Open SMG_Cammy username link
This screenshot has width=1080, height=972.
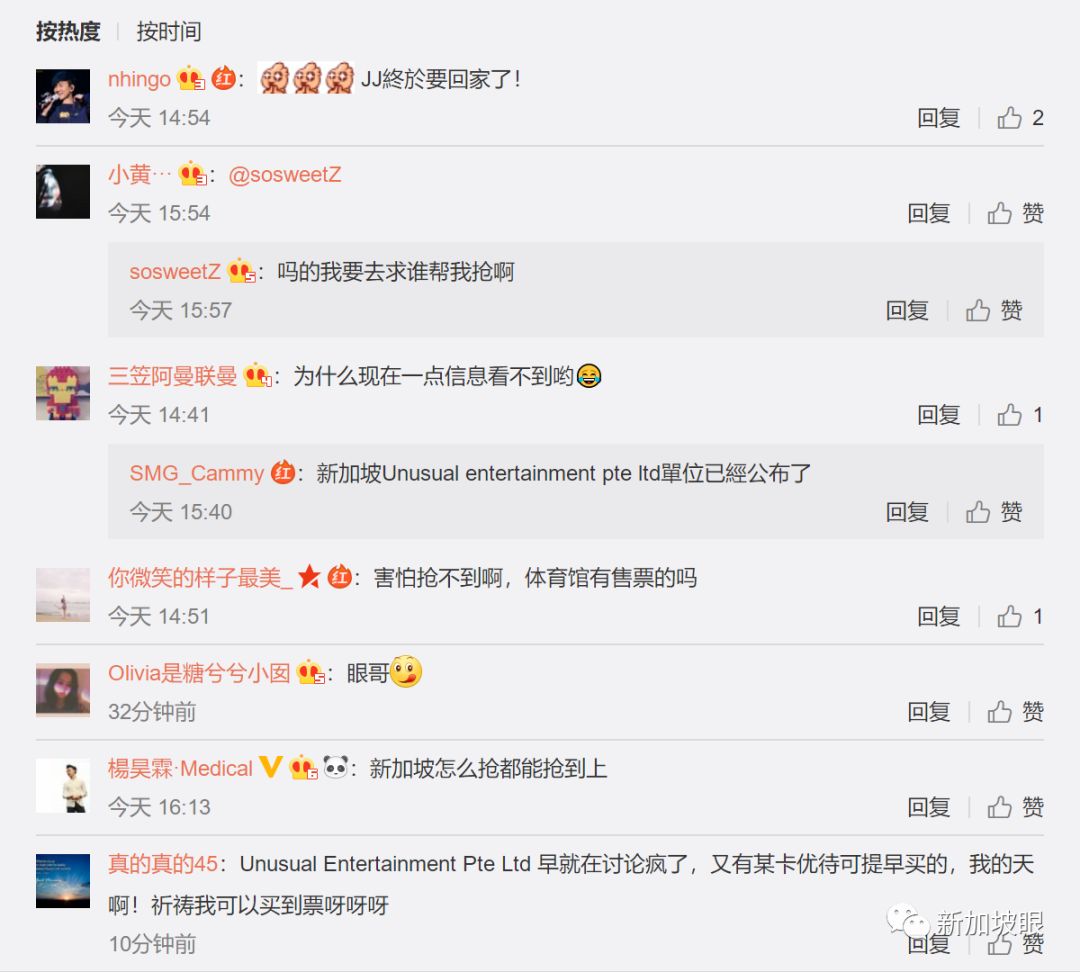coord(196,473)
